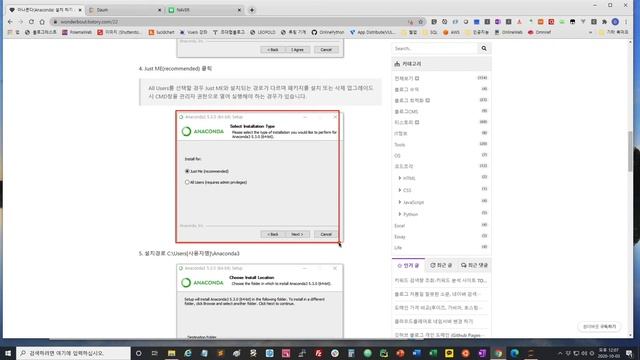The width and height of the screenshot is (640, 360).
Task: Switch to the NAVER tab
Action: (204, 10)
